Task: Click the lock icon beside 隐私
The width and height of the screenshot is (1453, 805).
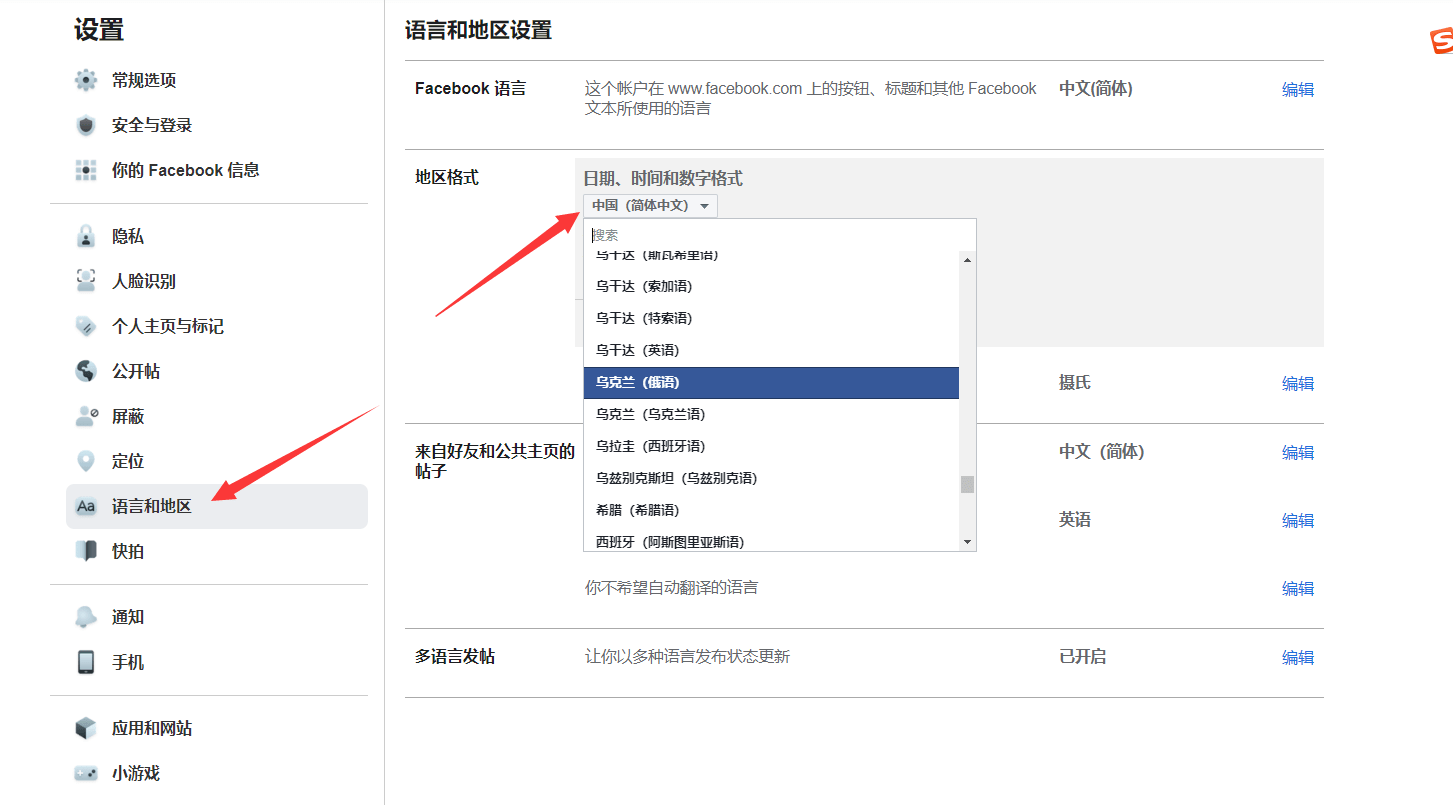Action: 86,236
